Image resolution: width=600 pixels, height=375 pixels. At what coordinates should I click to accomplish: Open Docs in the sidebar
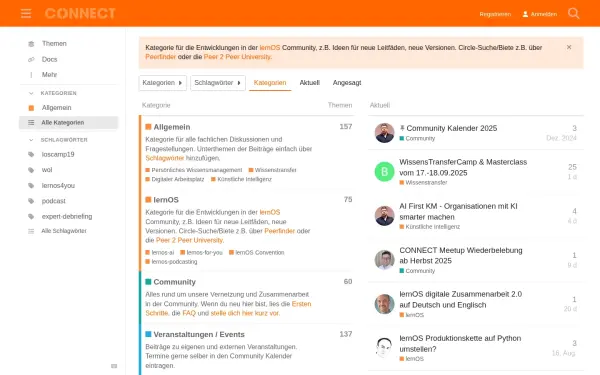(49, 59)
